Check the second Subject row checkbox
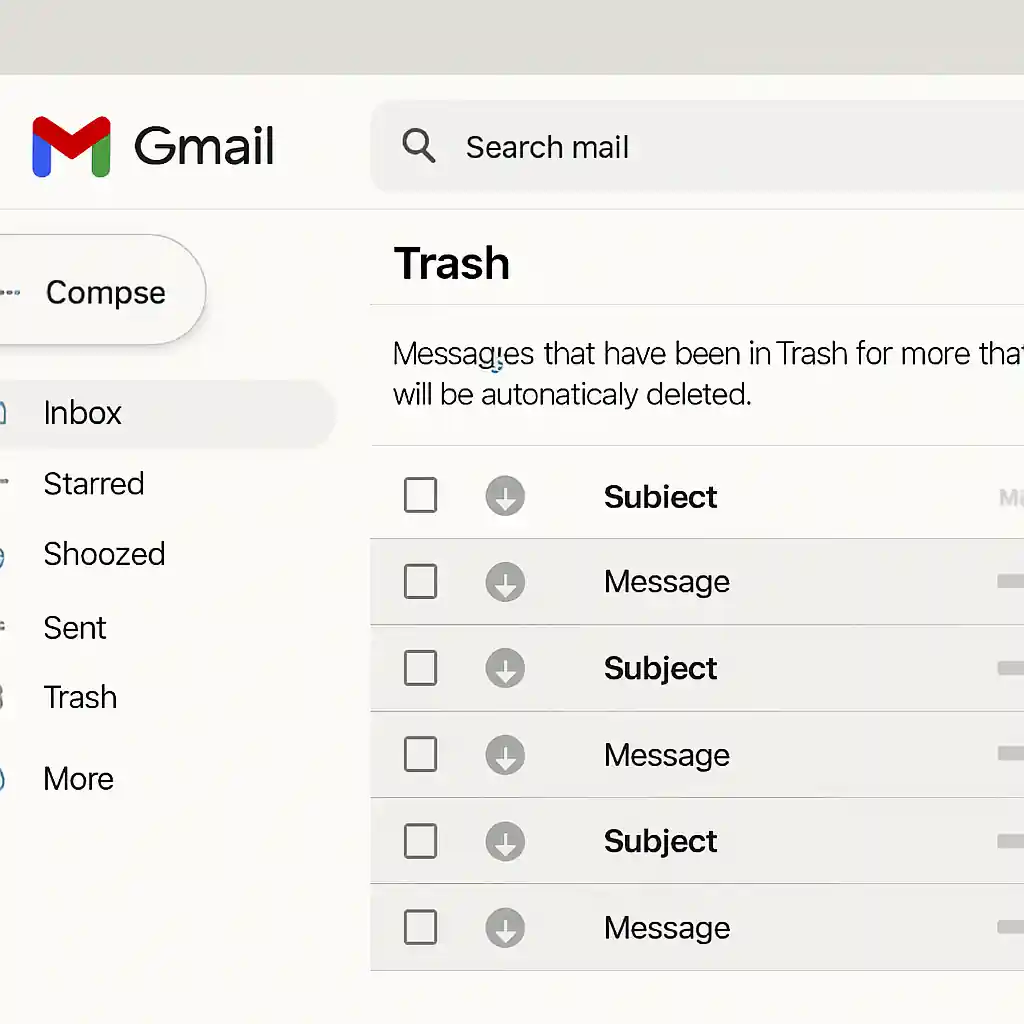Image resolution: width=1024 pixels, height=1024 pixels. click(420, 668)
